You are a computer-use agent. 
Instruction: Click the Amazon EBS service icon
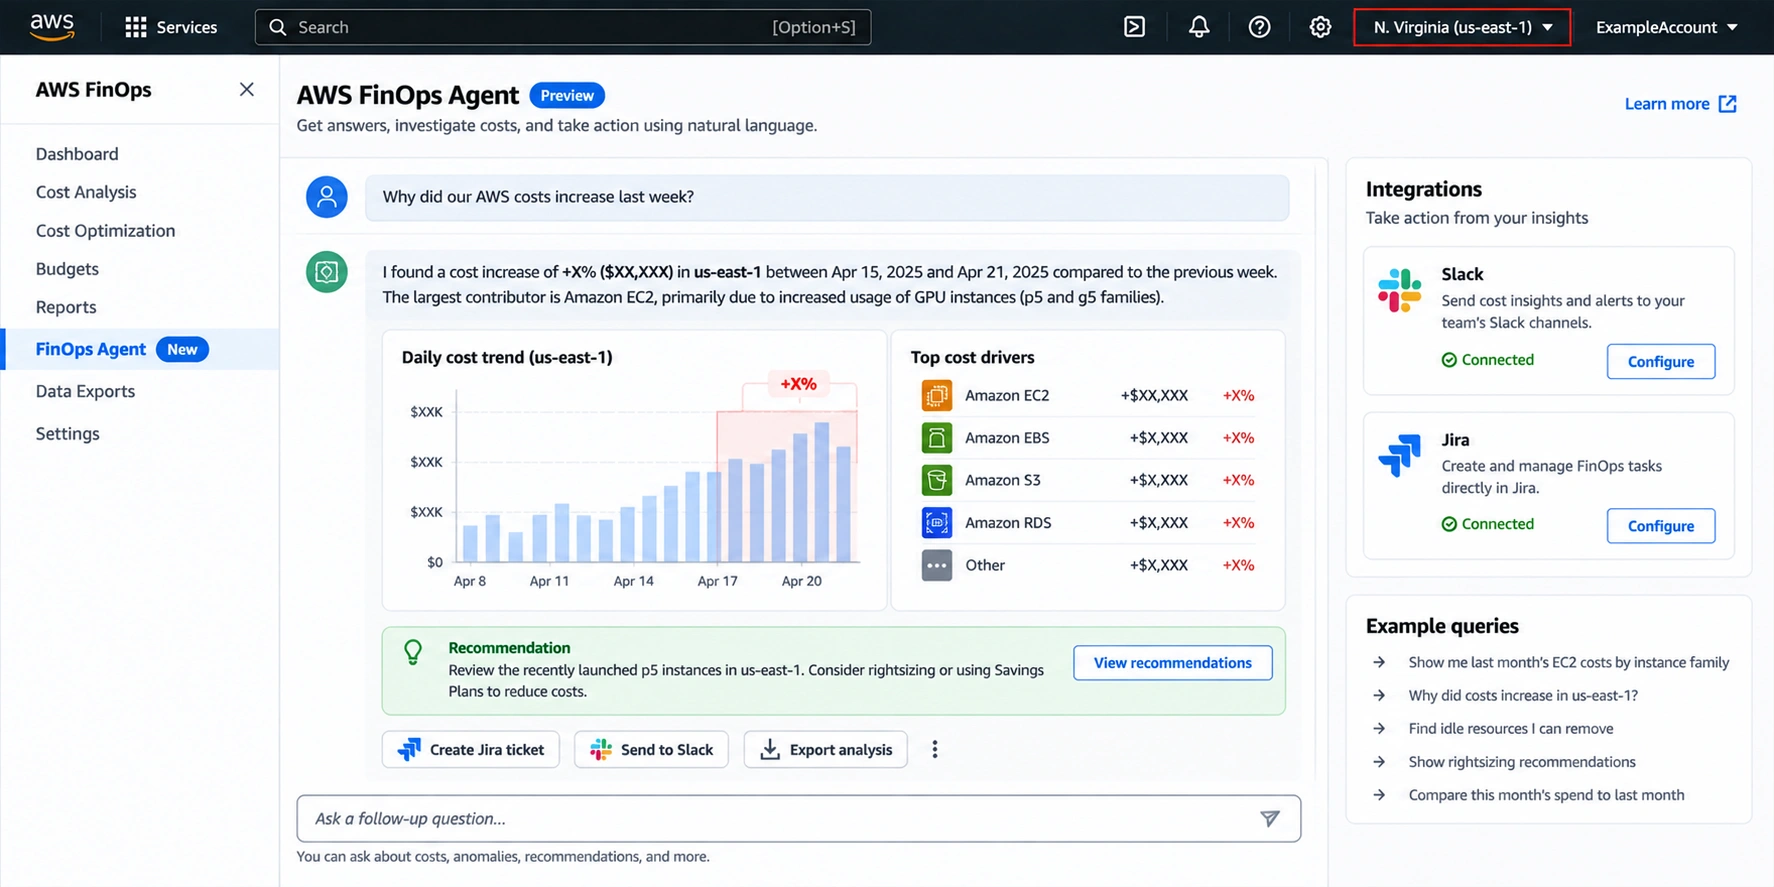(936, 438)
